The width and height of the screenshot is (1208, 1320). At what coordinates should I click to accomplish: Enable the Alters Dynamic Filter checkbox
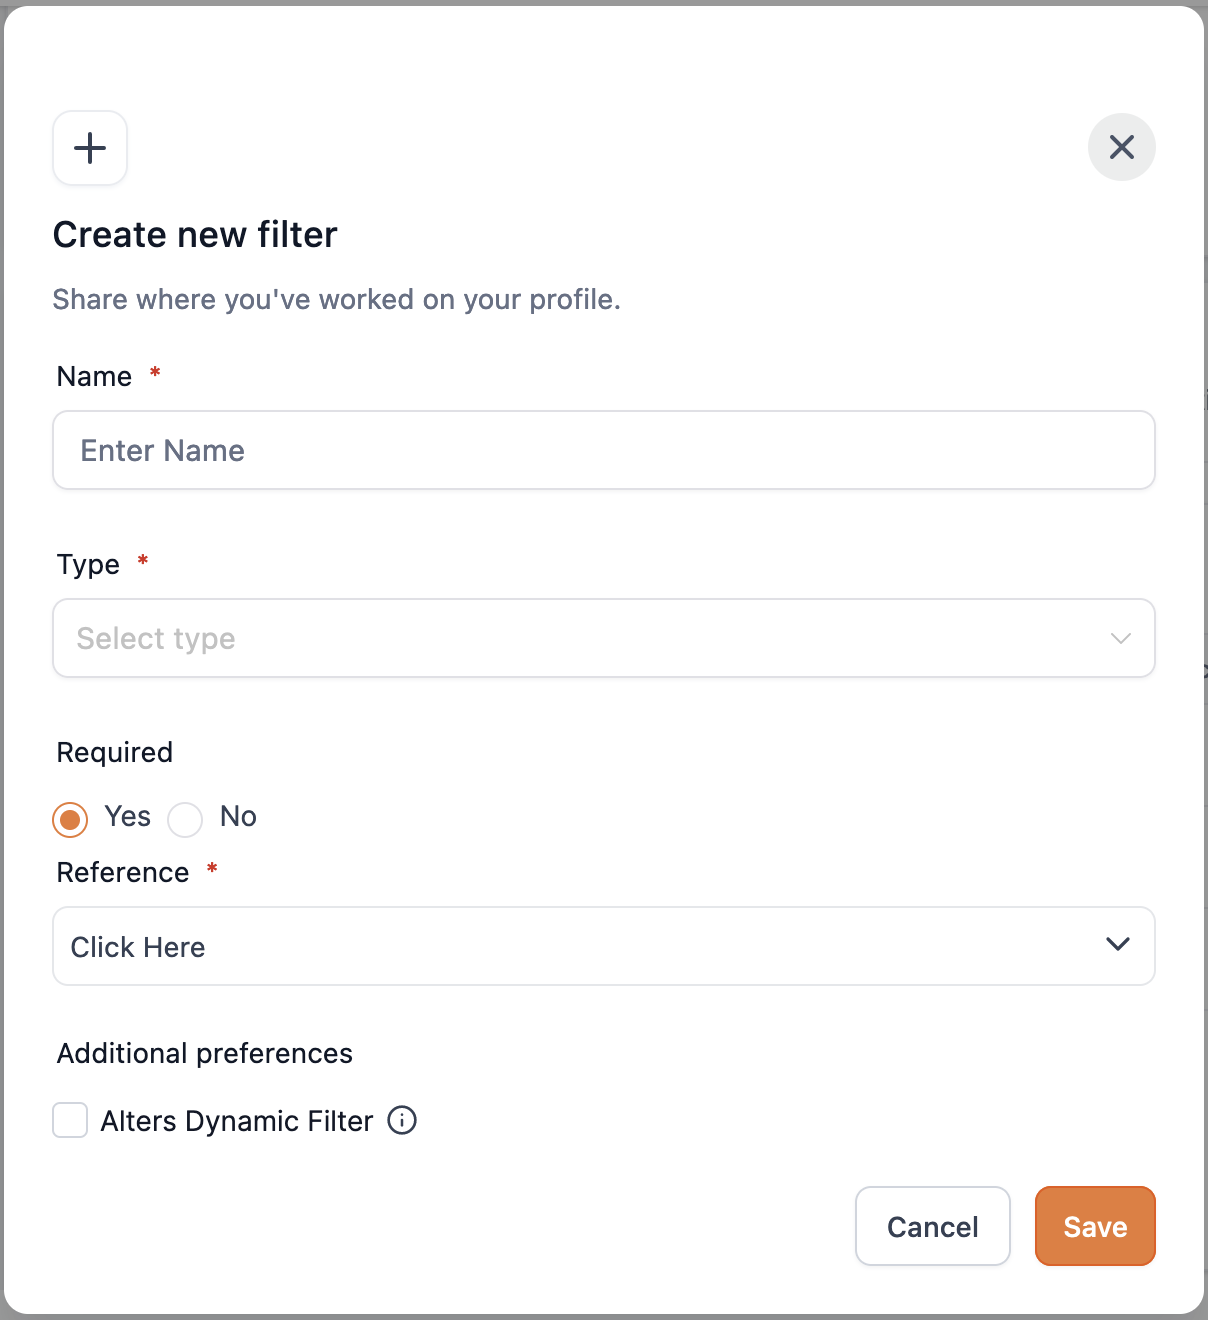click(70, 1120)
